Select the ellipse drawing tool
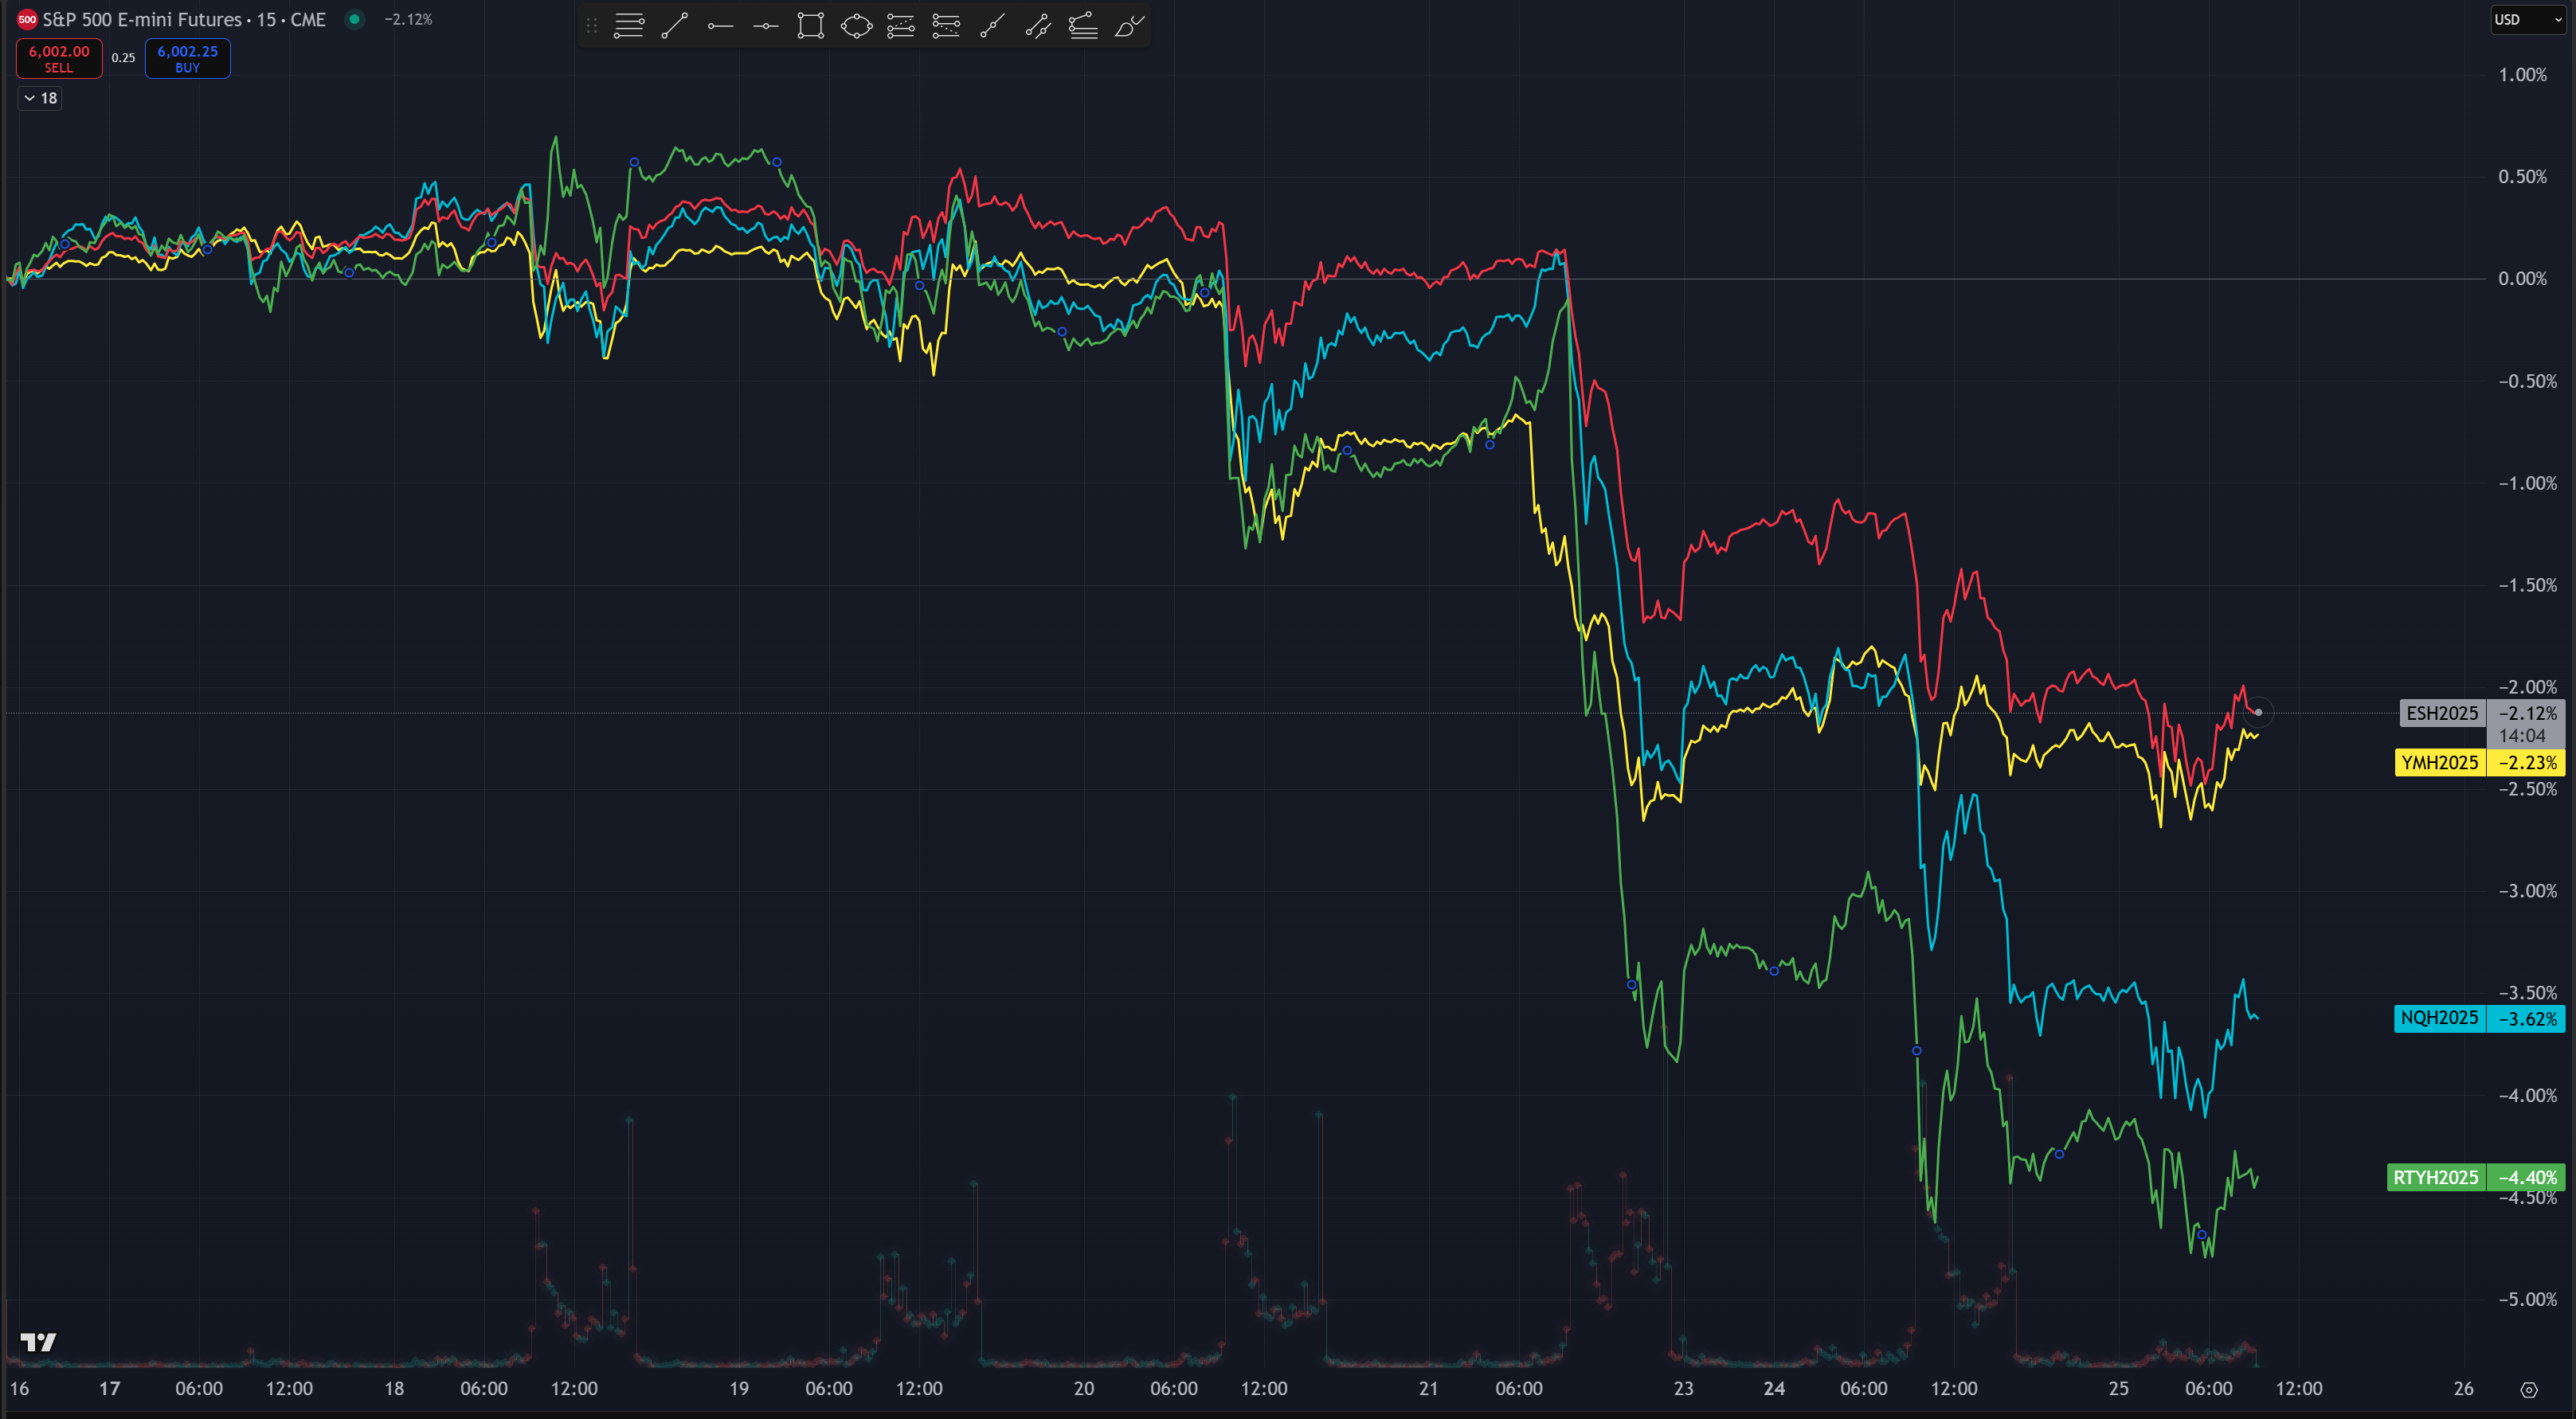 856,27
